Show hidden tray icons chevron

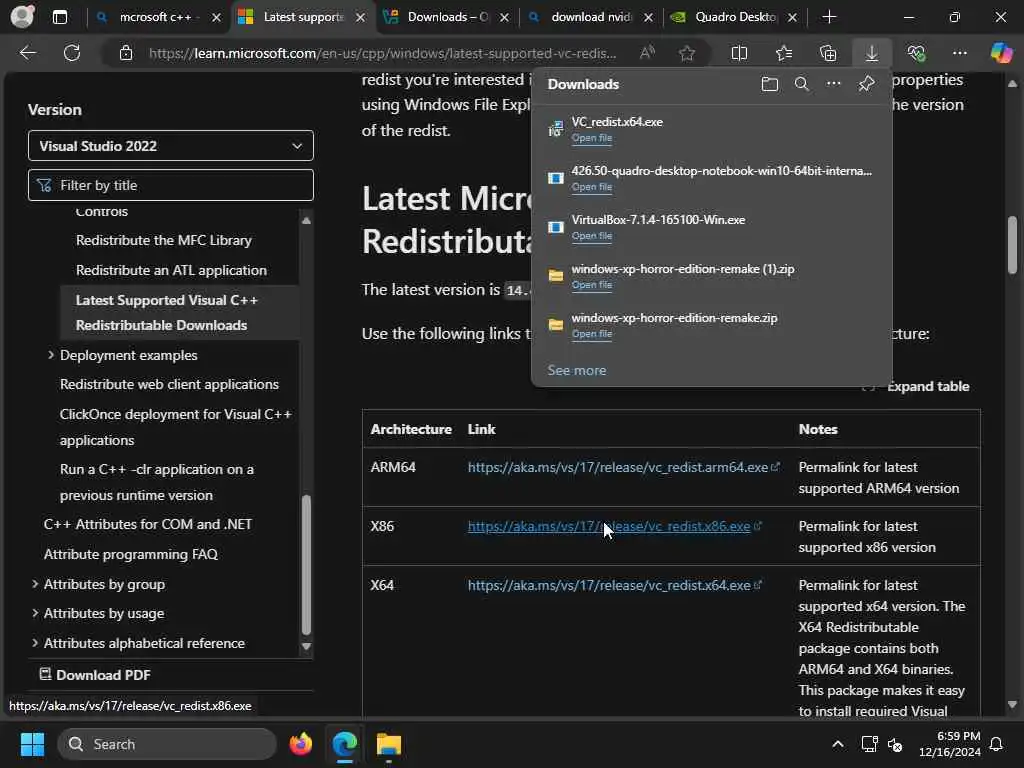[x=837, y=744]
